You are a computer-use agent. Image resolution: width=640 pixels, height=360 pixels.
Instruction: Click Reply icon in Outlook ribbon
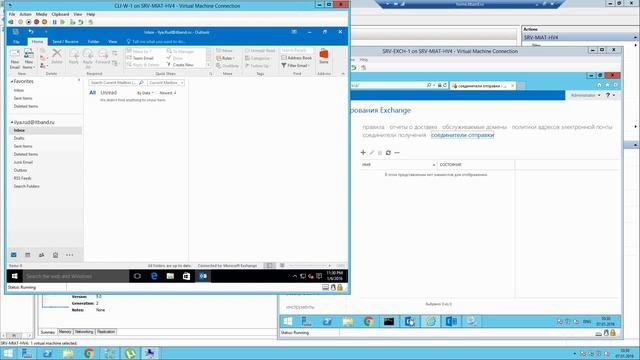tap(74, 56)
